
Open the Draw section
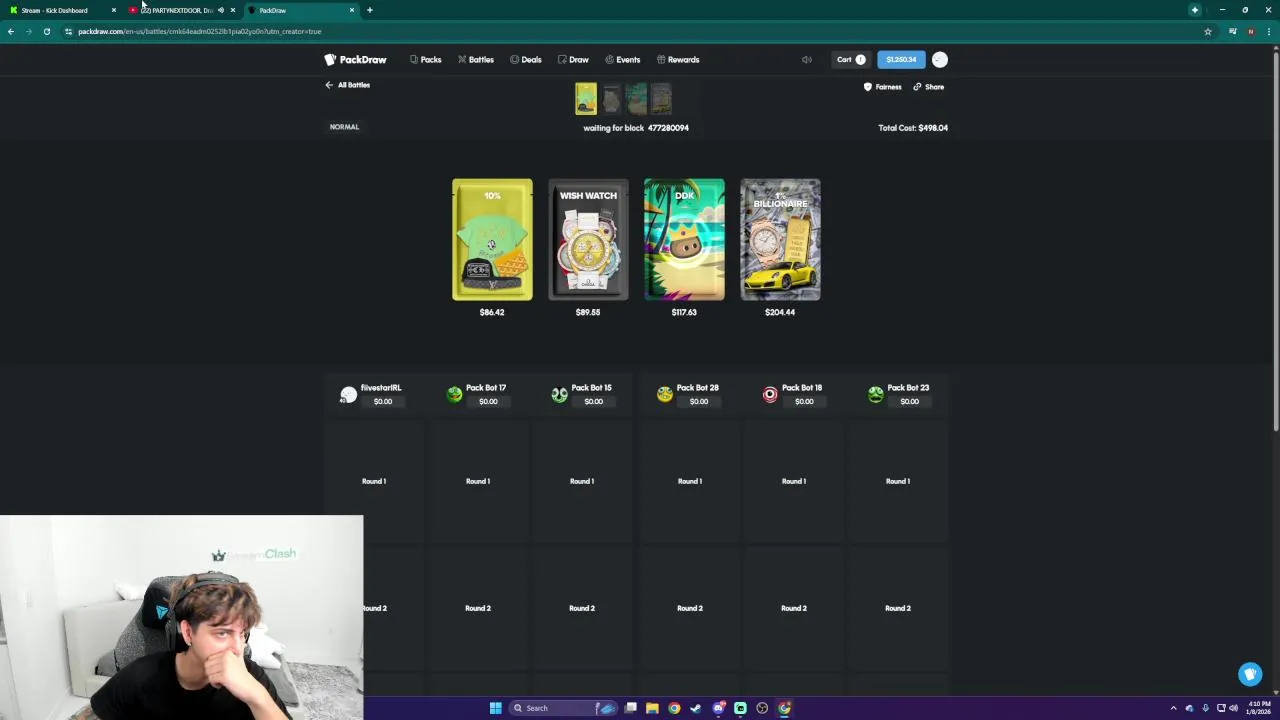(x=573, y=60)
